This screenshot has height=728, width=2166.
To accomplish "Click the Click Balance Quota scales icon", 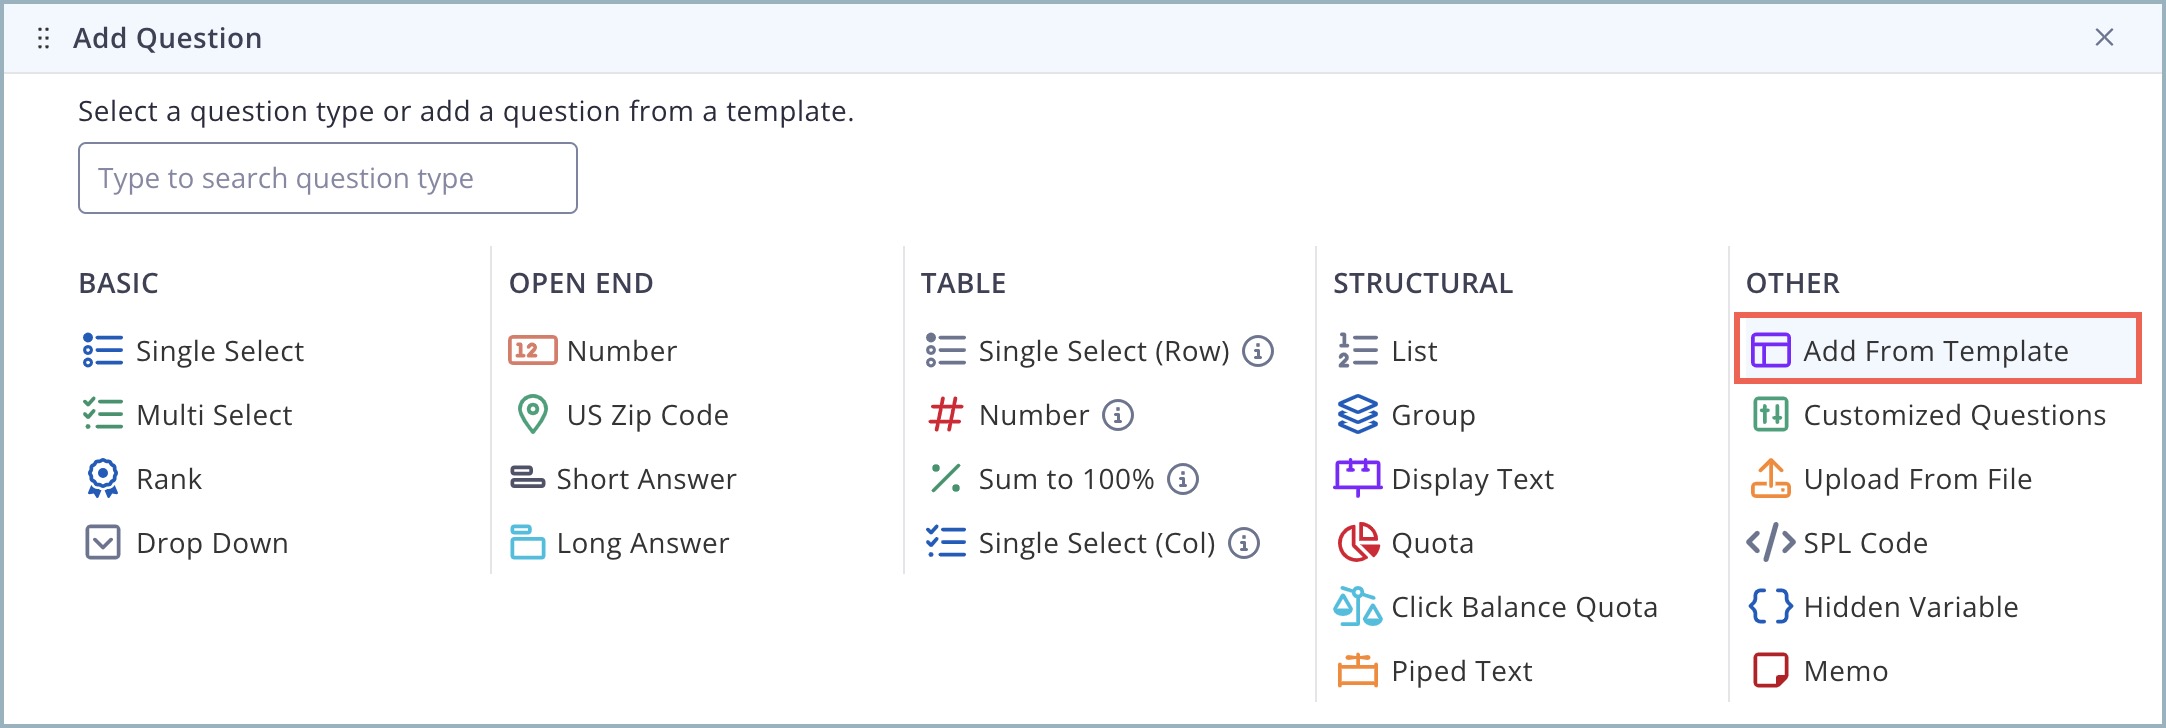I will pos(1358,607).
